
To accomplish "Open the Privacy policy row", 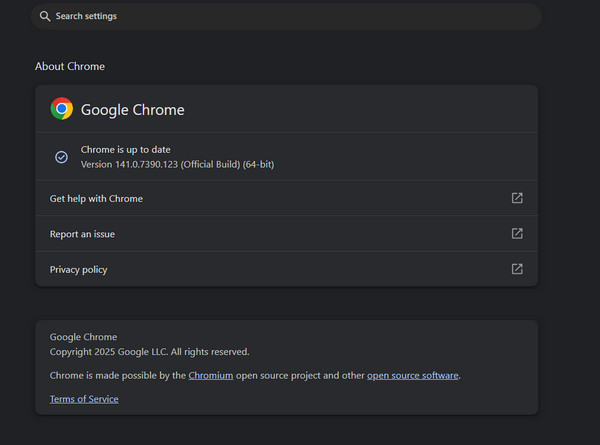I will pyautogui.click(x=79, y=269).
